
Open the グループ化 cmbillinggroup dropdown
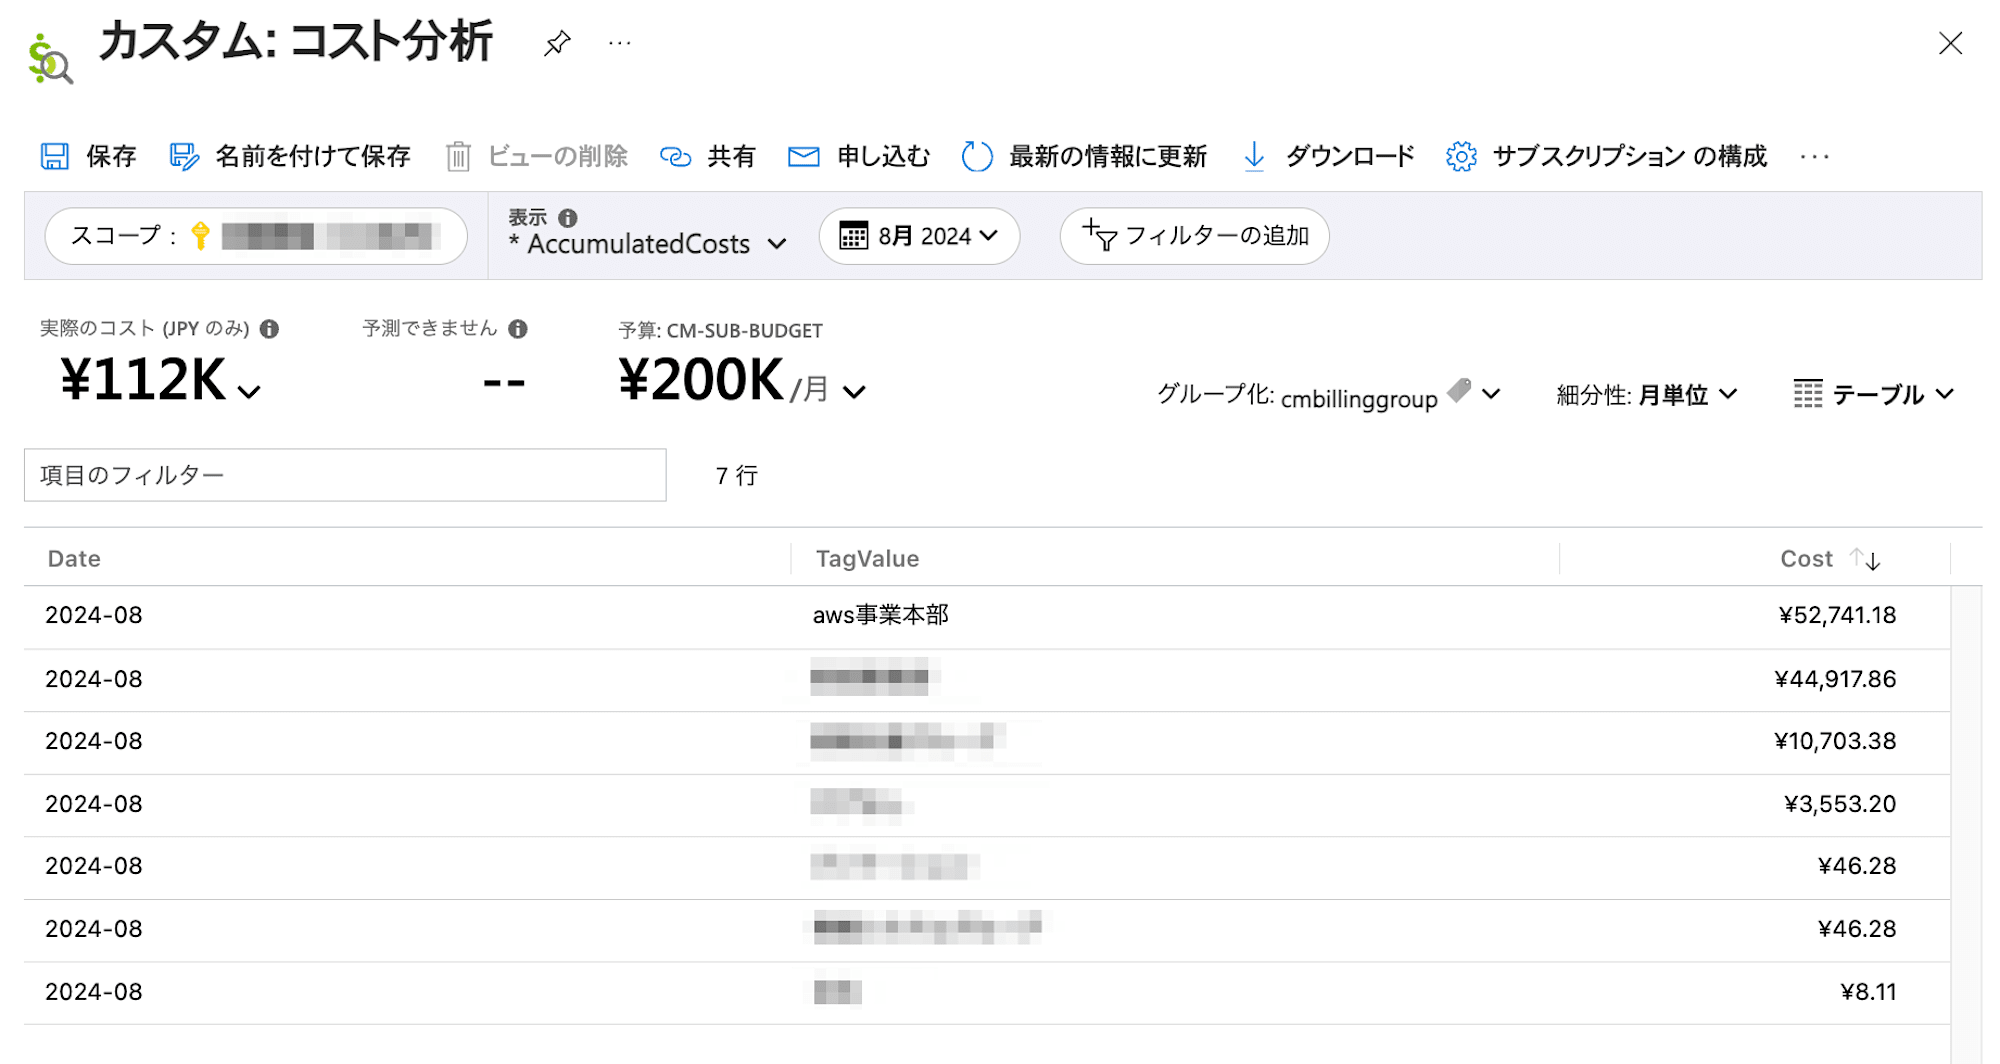tap(1329, 395)
